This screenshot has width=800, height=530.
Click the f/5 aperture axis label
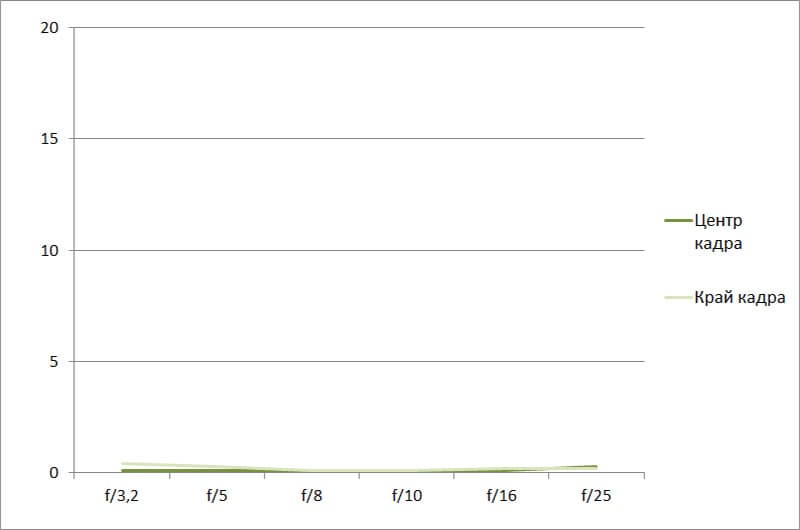tap(216, 495)
